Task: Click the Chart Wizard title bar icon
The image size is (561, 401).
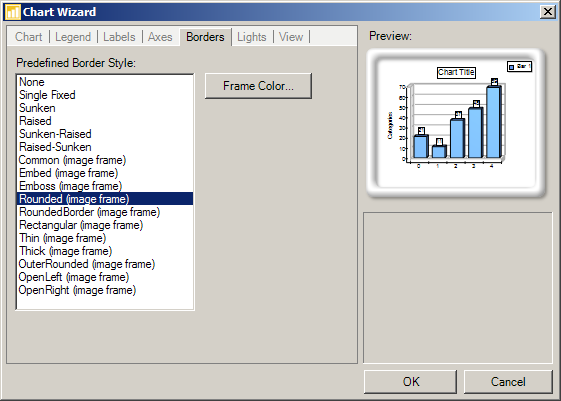Action: 13,12
